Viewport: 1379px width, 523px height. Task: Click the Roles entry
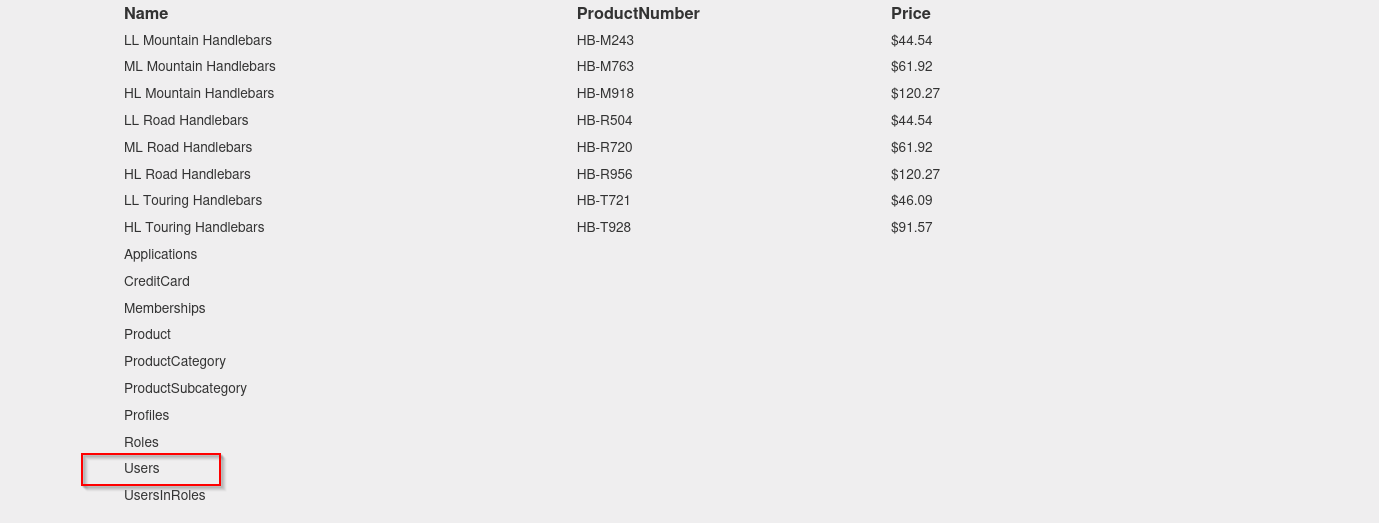tap(141, 442)
